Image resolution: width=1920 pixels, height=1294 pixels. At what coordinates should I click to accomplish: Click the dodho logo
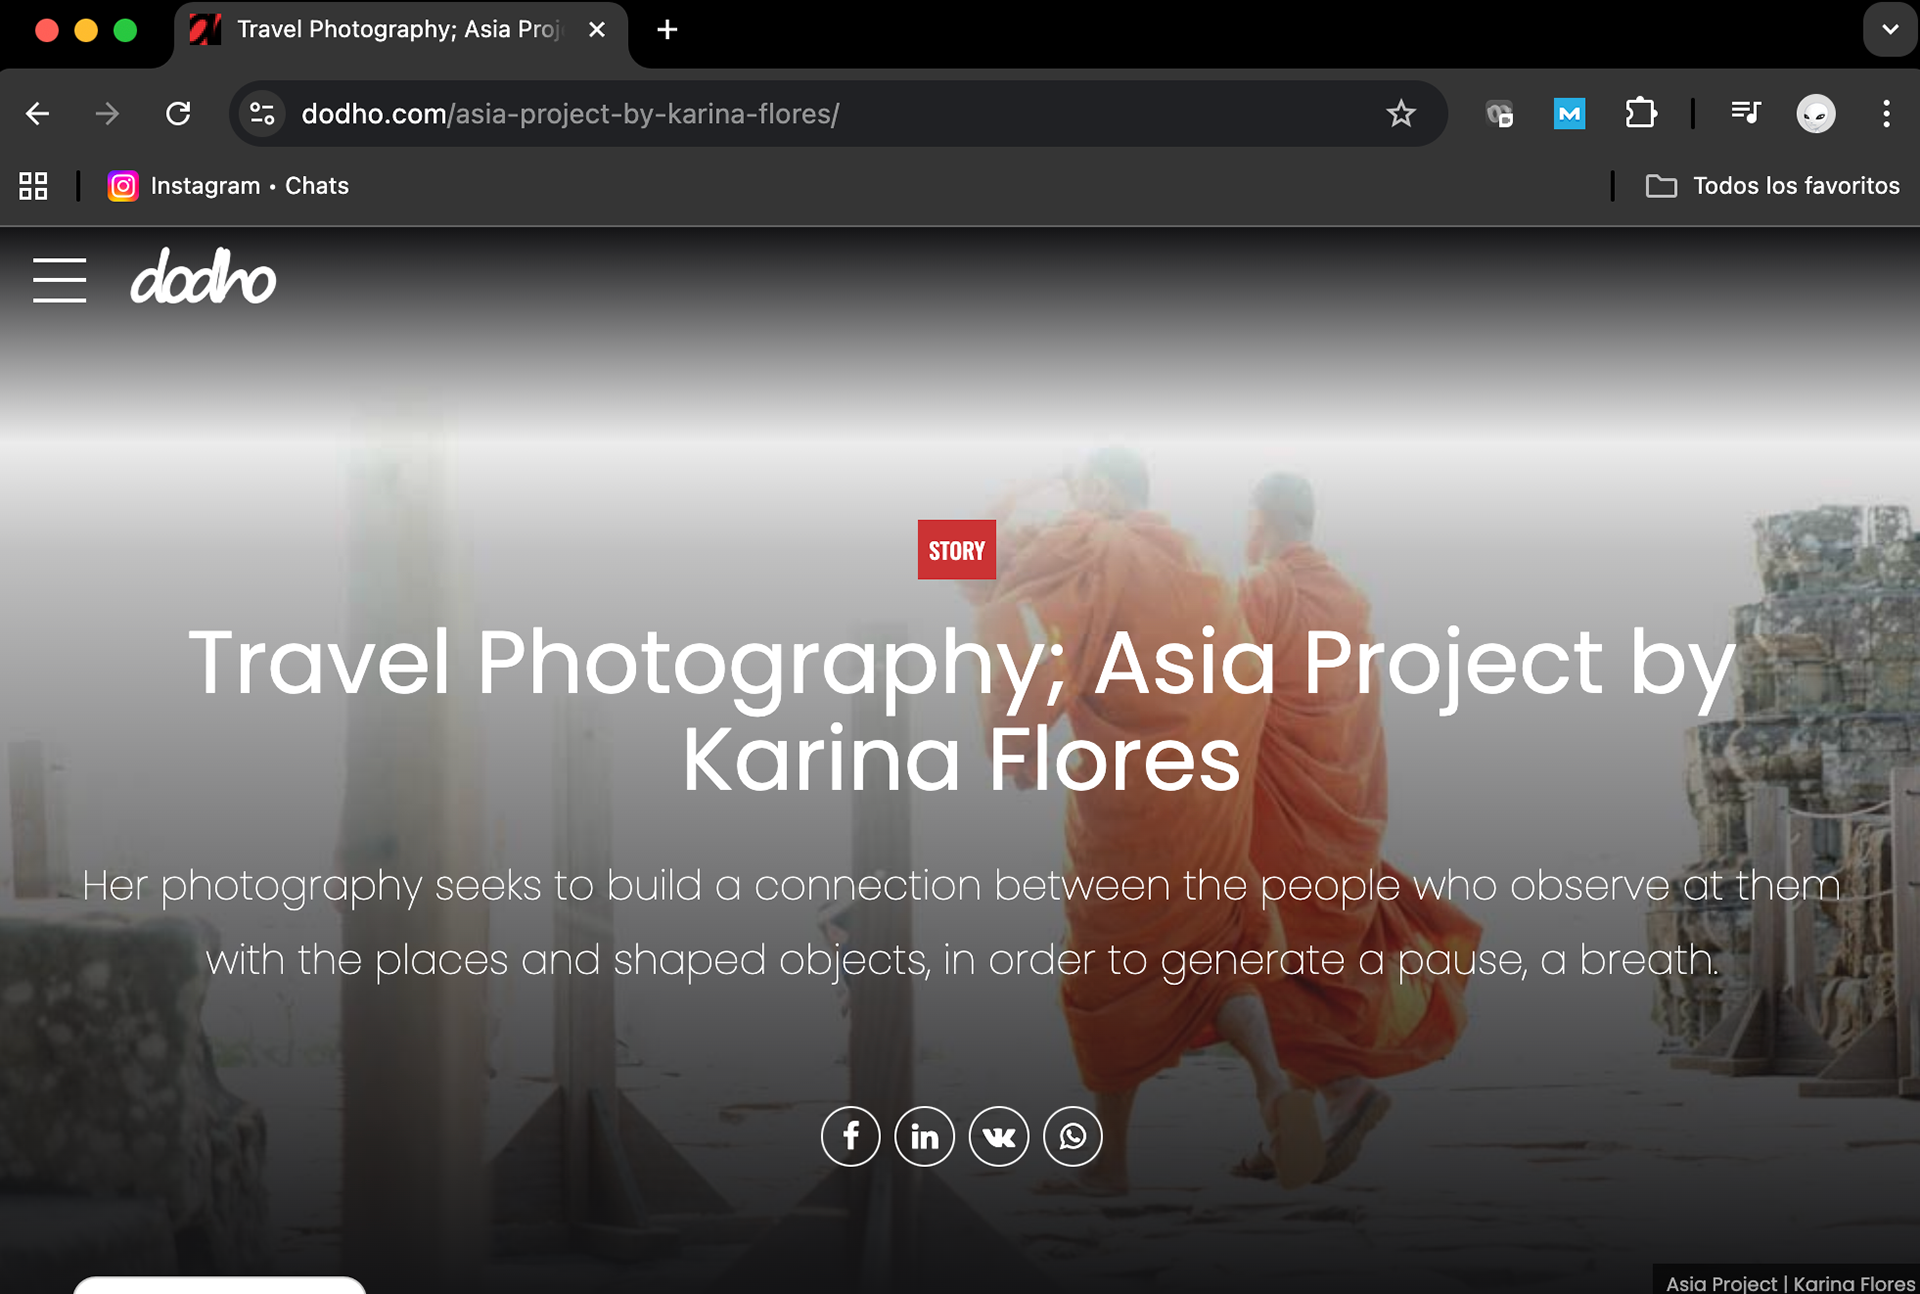click(203, 277)
